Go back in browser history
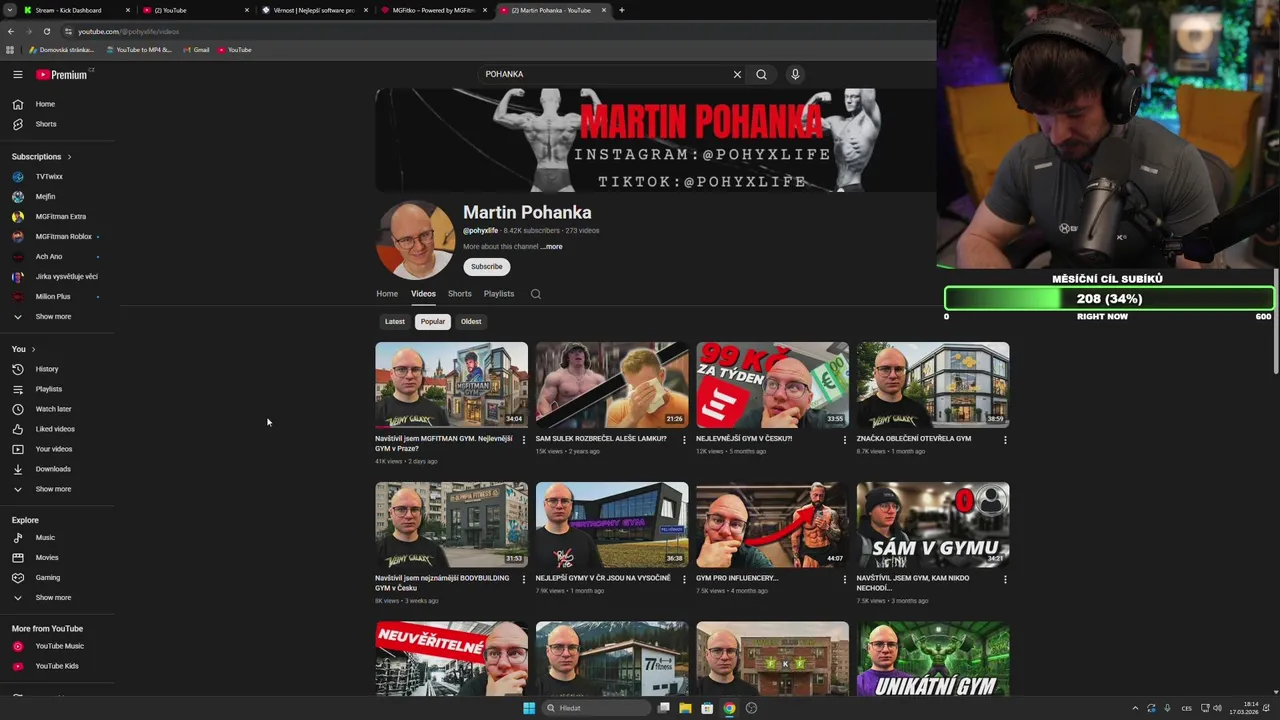This screenshot has width=1280, height=720. (11, 31)
